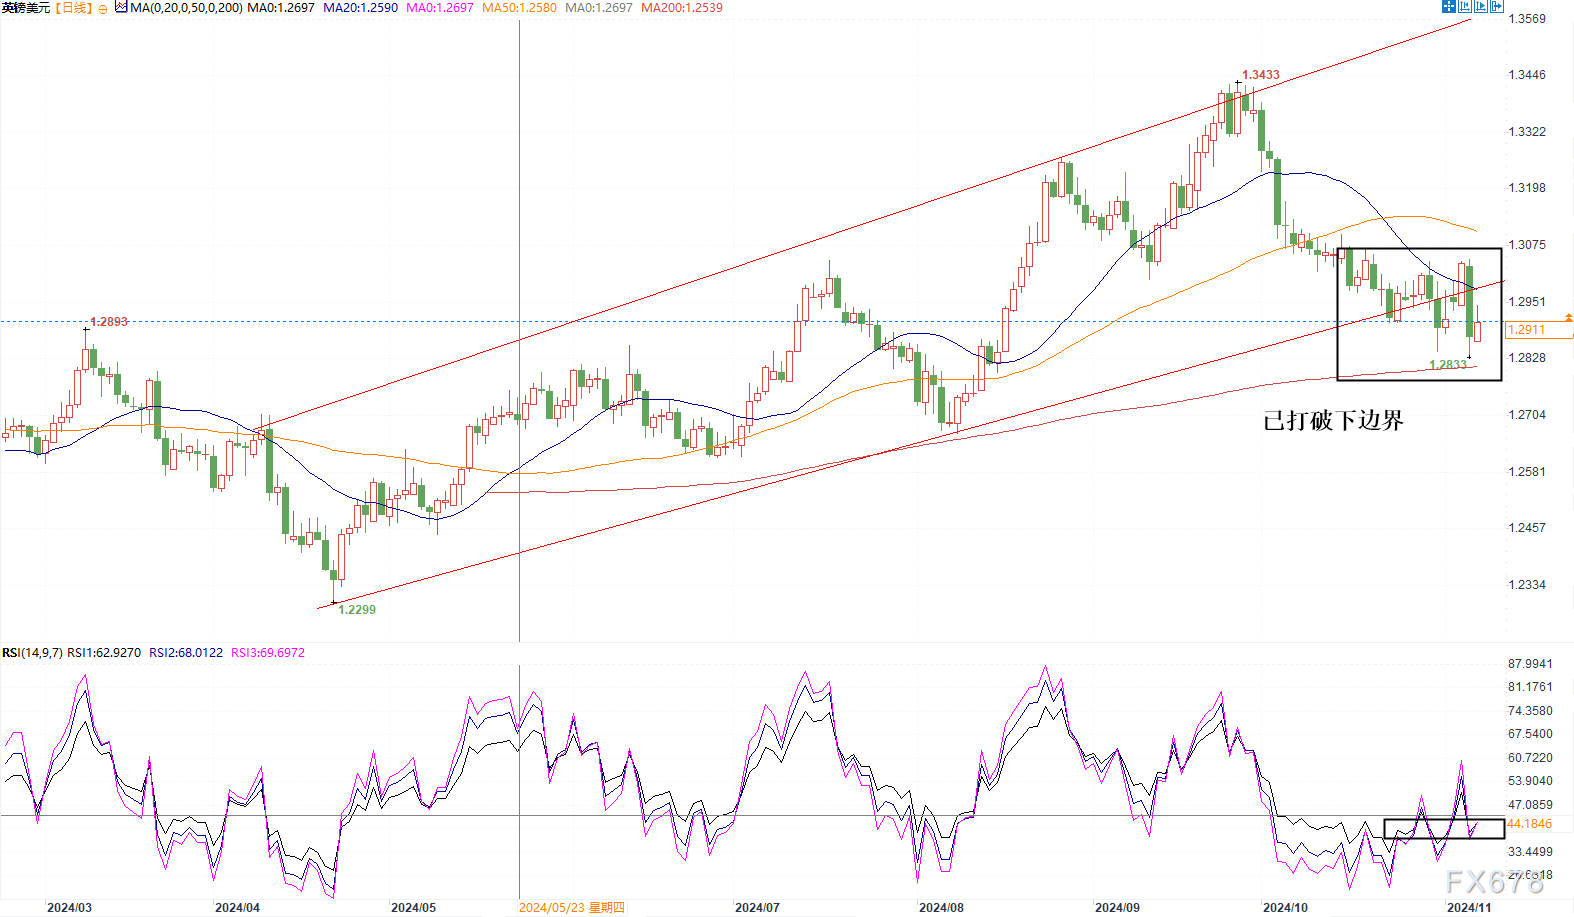Viewport: 1574px width, 917px height.
Task: Click the 英镑美元 symbol name
Action: pos(26,8)
